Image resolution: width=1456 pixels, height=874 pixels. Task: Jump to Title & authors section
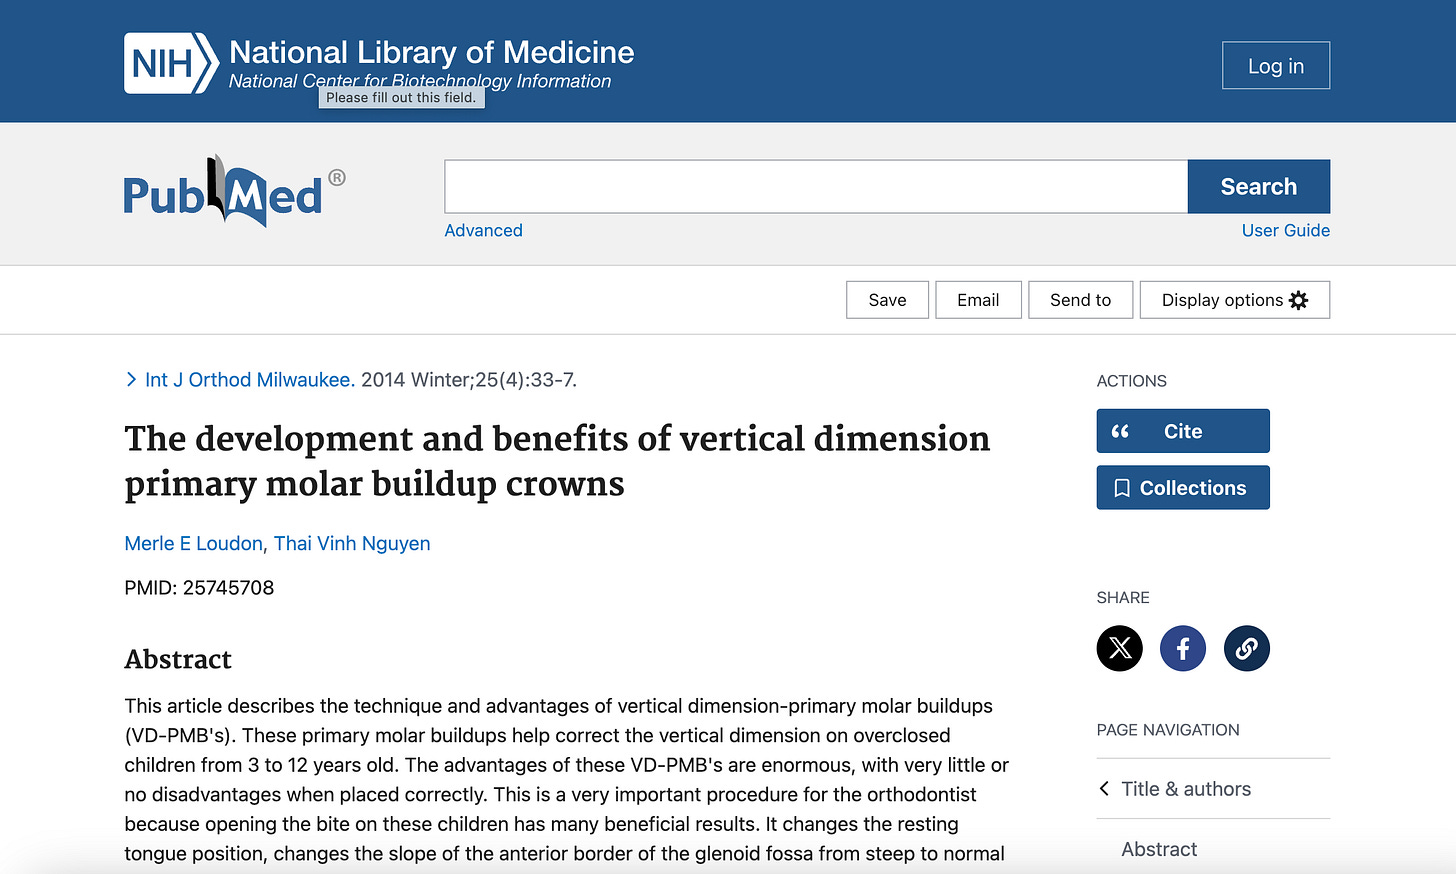[x=1186, y=789]
